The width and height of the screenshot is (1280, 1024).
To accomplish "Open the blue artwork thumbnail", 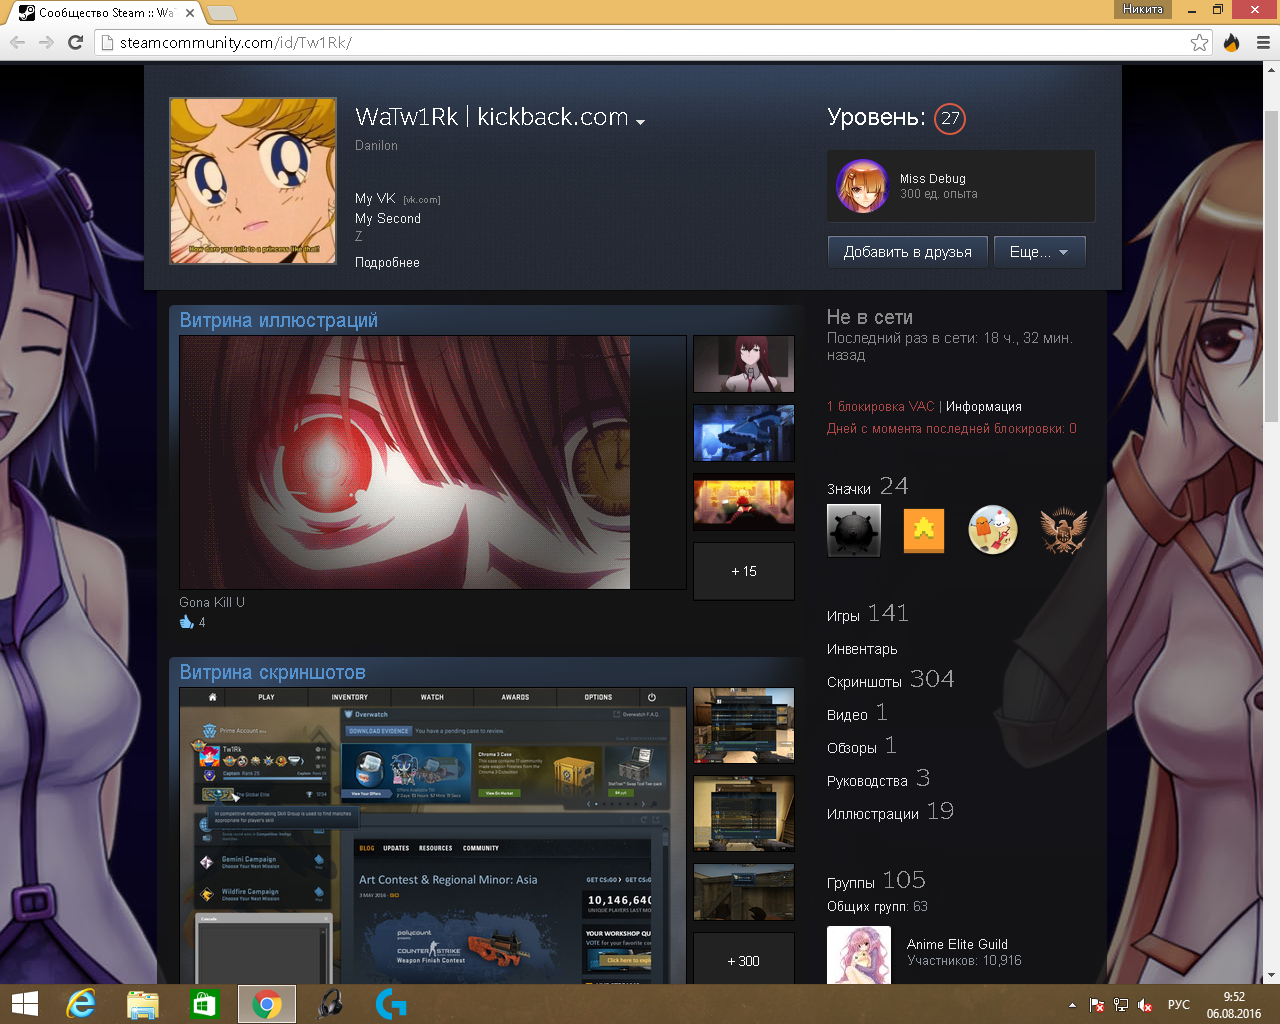I will tap(744, 433).
